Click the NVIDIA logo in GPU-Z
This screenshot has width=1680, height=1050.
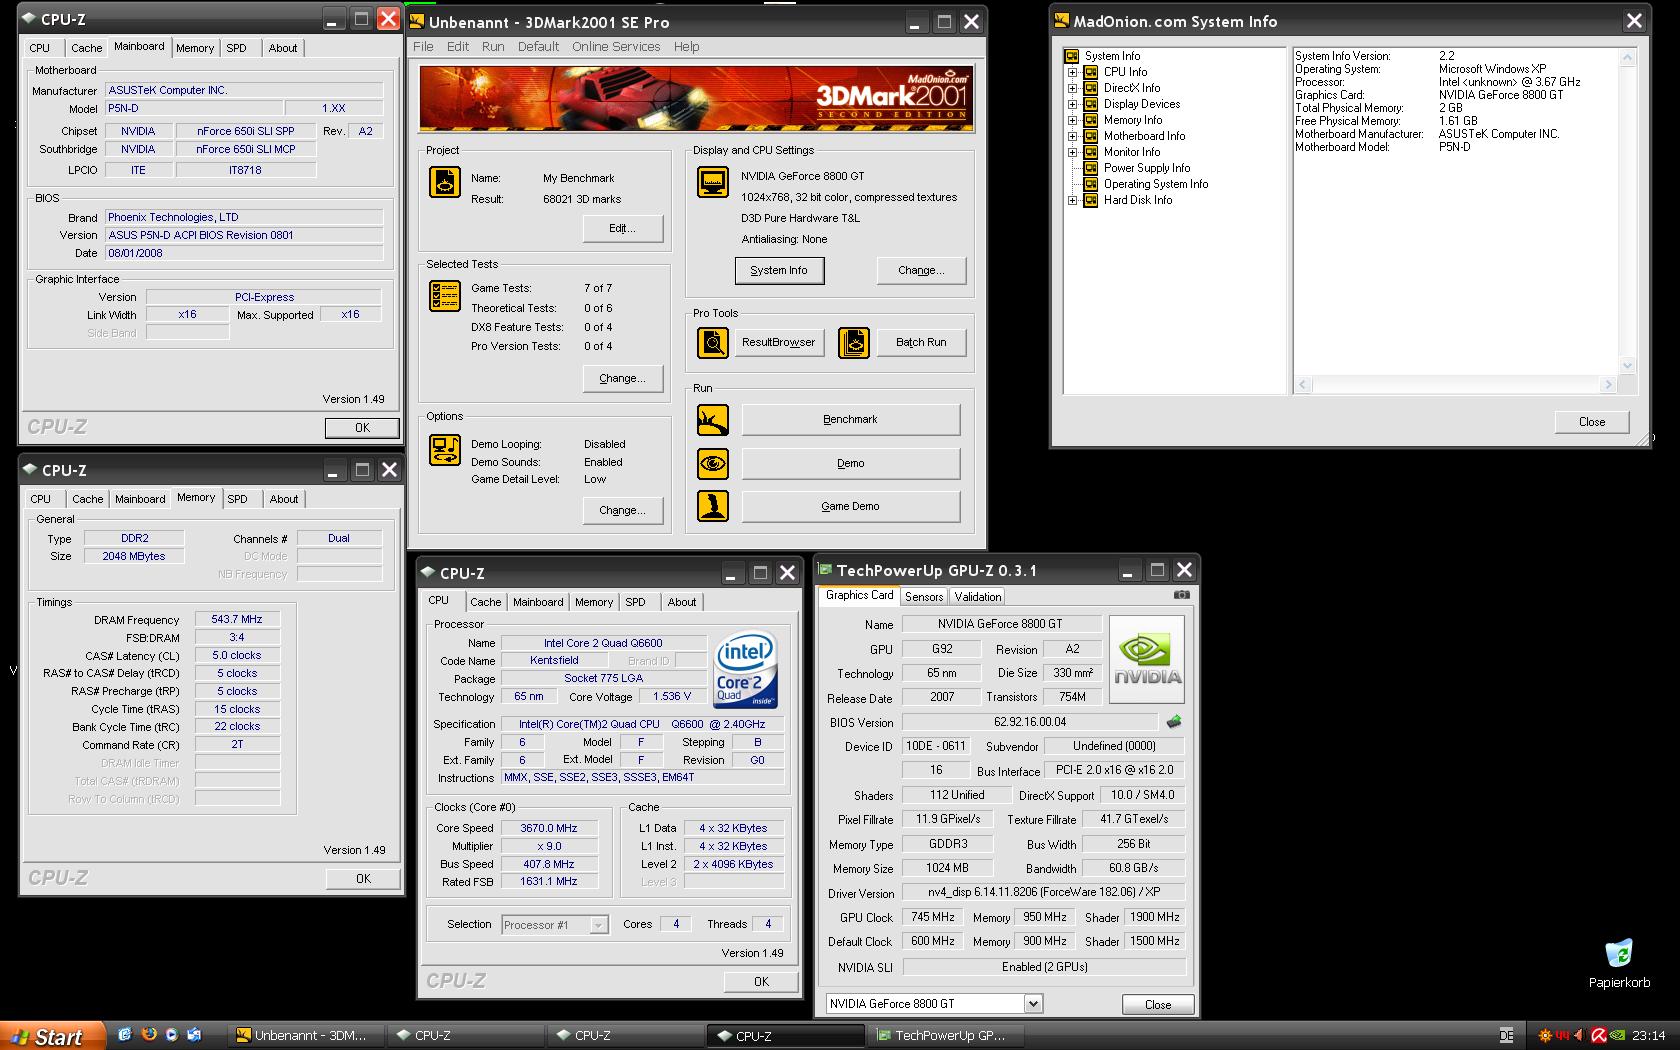point(1147,658)
